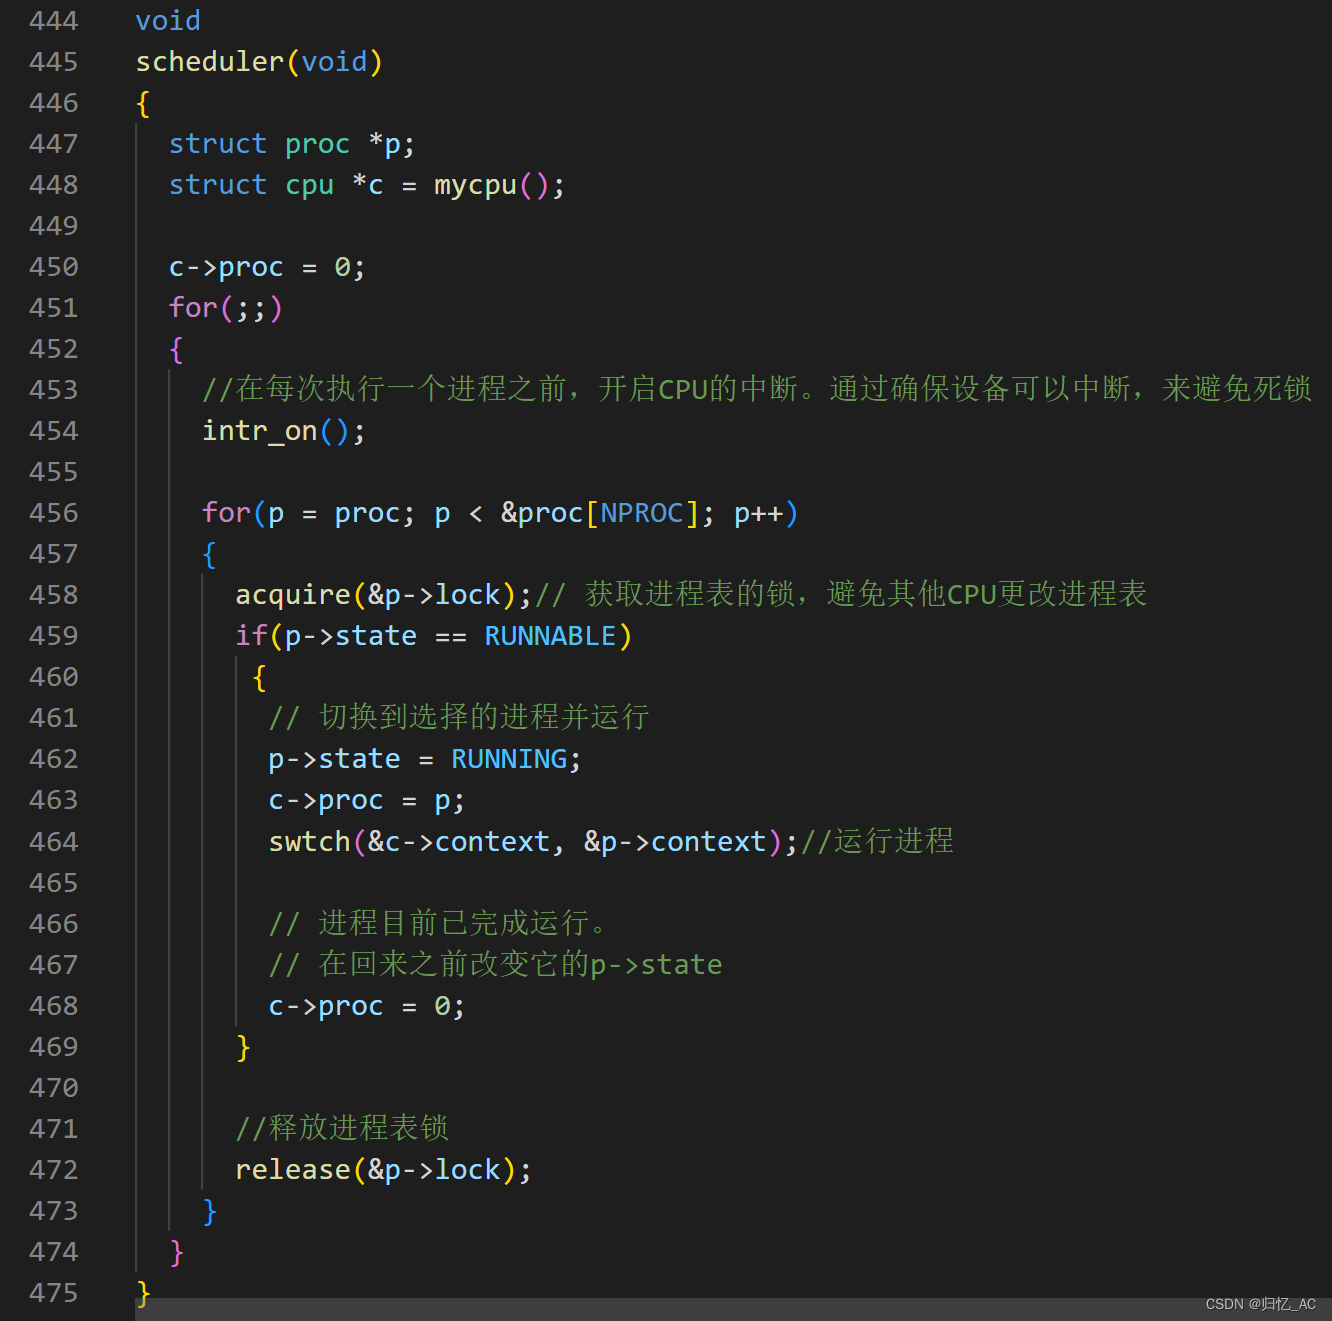Click line number 475 in the gutter
Screen dimensions: 1332x1321
(x=54, y=1292)
